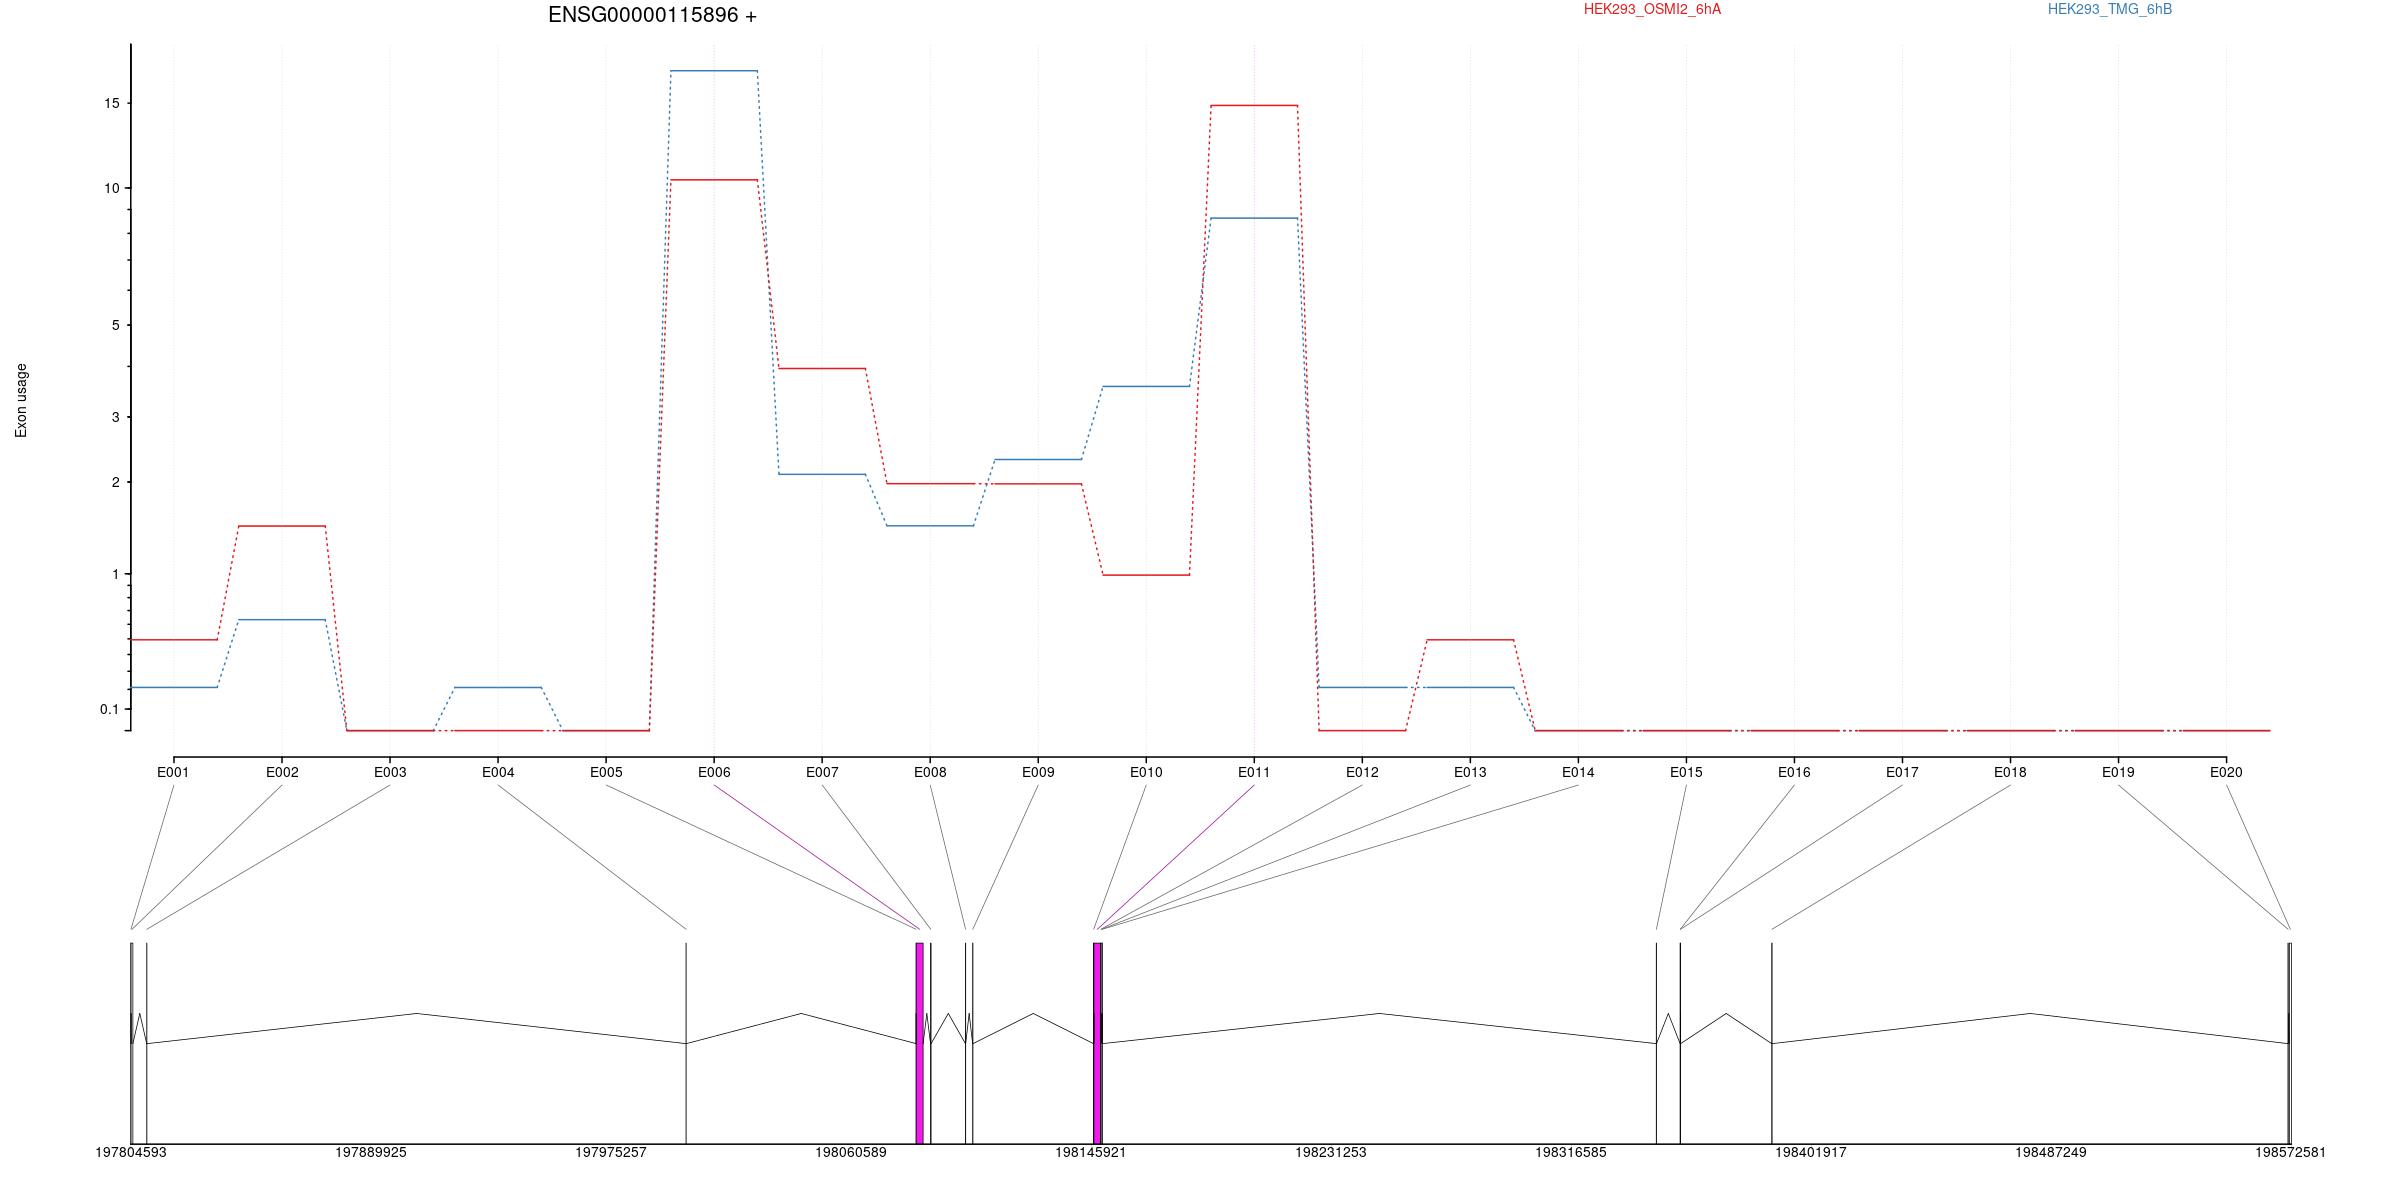Click y-axis tick value 15
Viewport: 2400px width, 1200px height.
tap(112, 103)
